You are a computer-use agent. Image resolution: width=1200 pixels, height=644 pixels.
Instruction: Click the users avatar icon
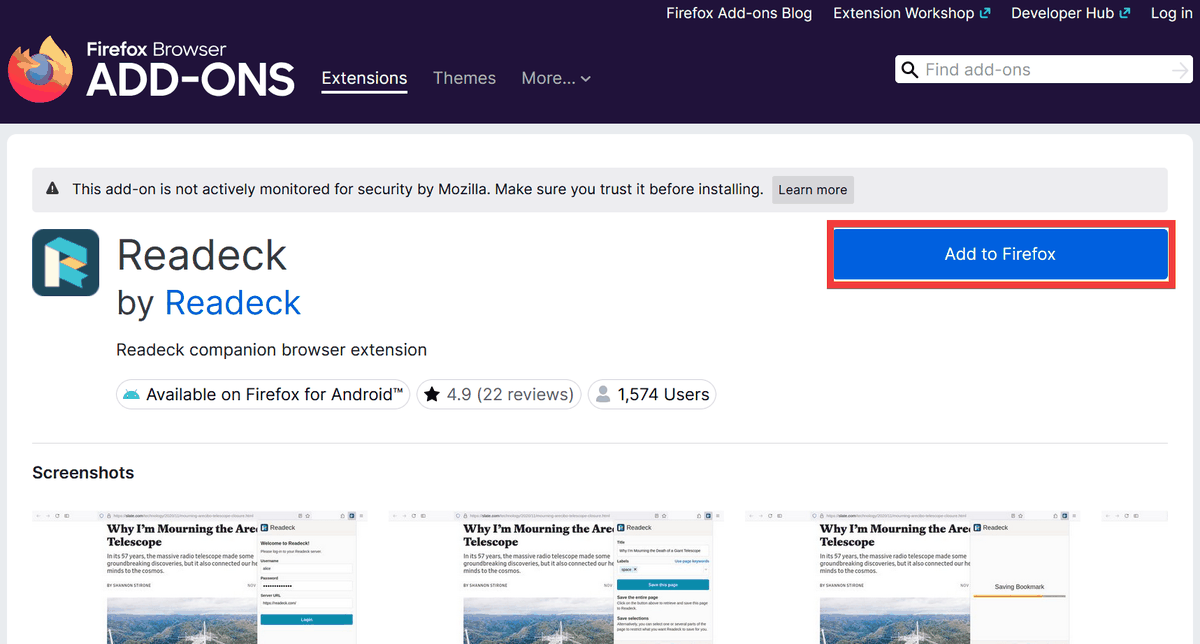tap(603, 395)
